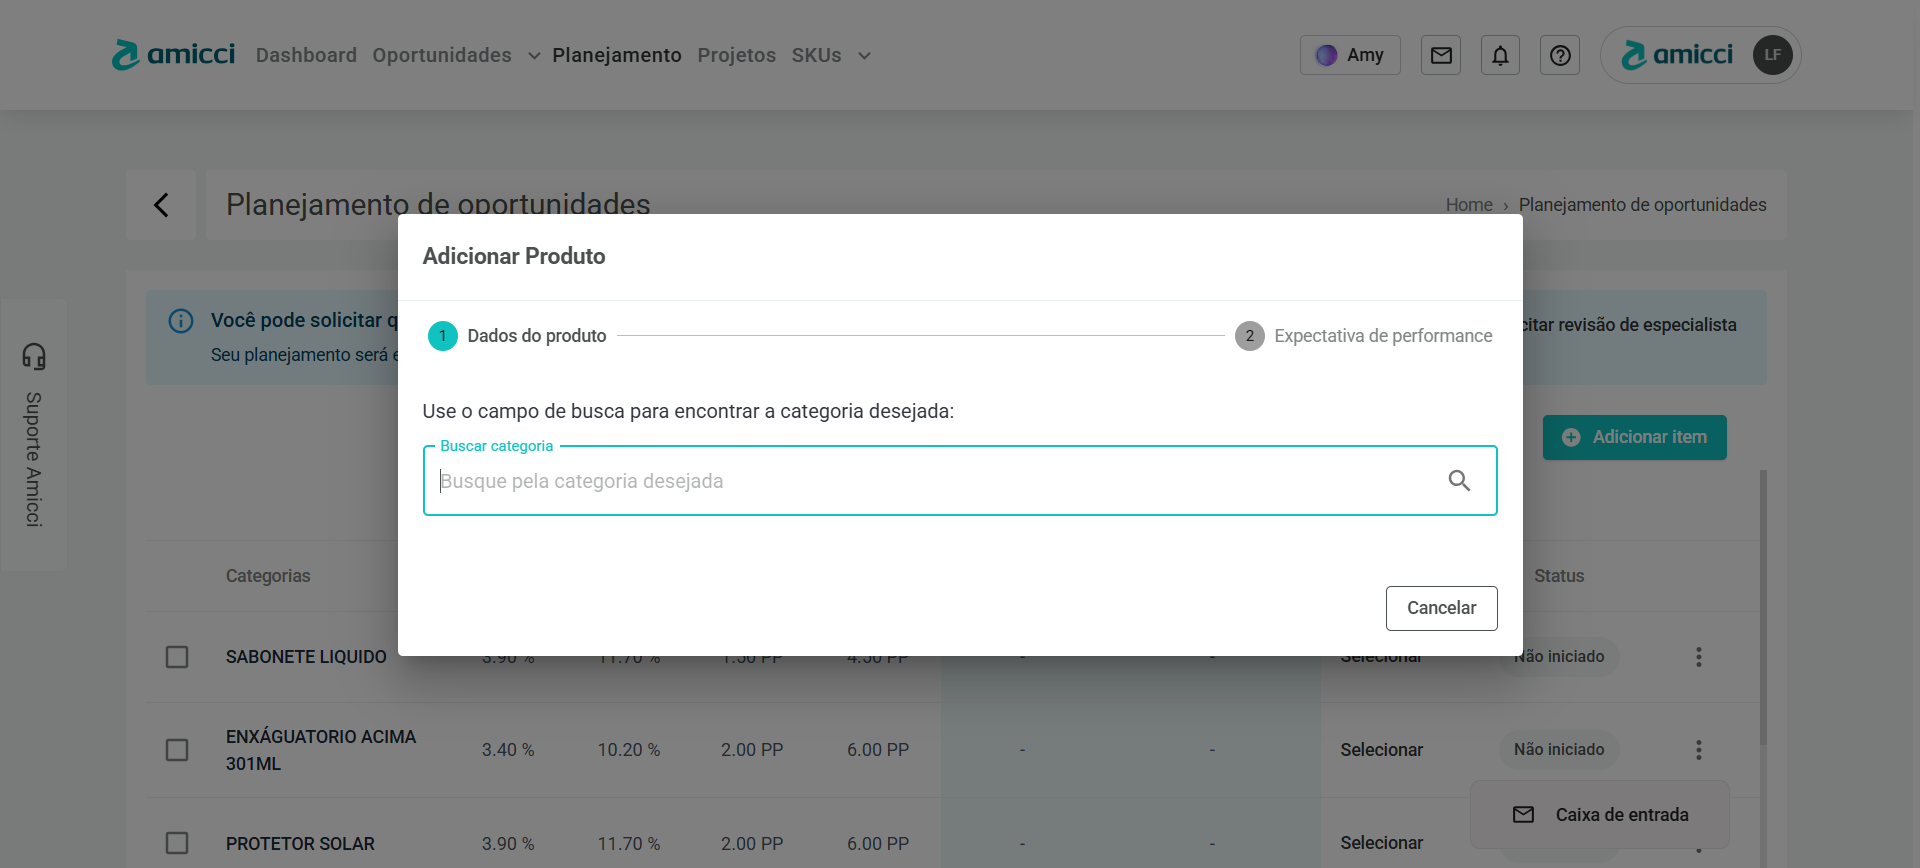Open Selecionar dropdown in Enxaguatorio row
This screenshot has height=868, width=1920.
click(x=1381, y=750)
